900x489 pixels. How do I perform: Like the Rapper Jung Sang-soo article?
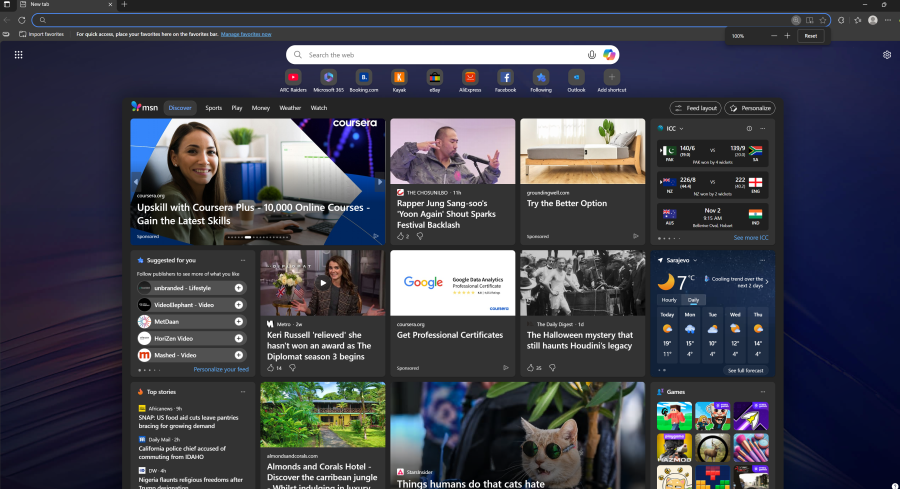pos(401,236)
